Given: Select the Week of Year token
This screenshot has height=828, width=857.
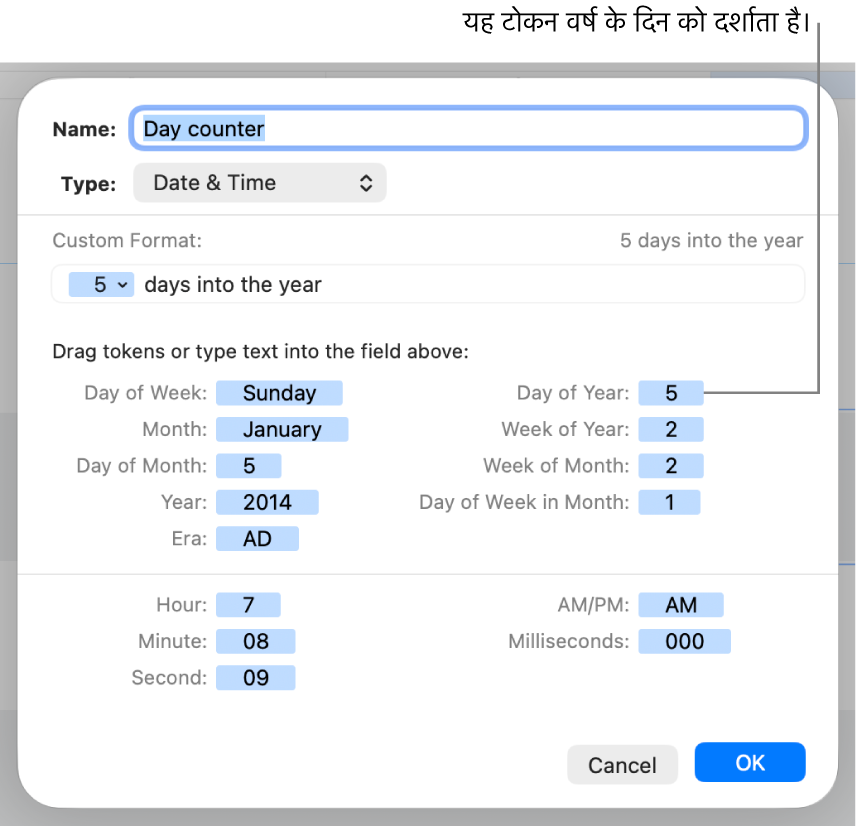Looking at the screenshot, I should pyautogui.click(x=671, y=430).
